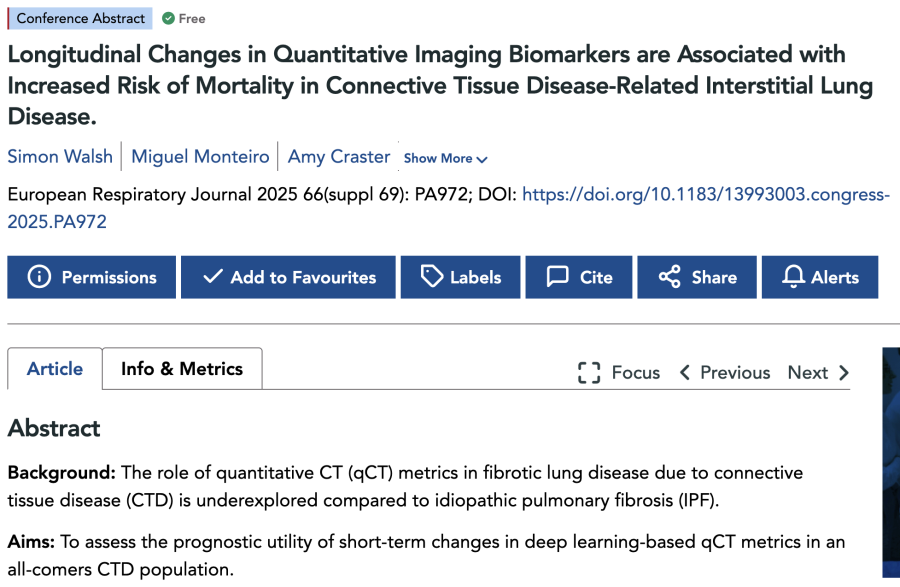Select the Article tab

pos(54,368)
